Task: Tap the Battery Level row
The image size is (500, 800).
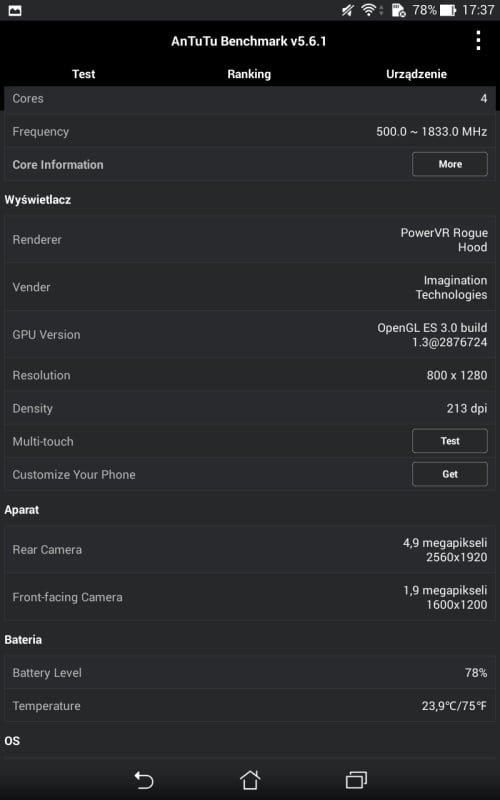Action: point(250,673)
